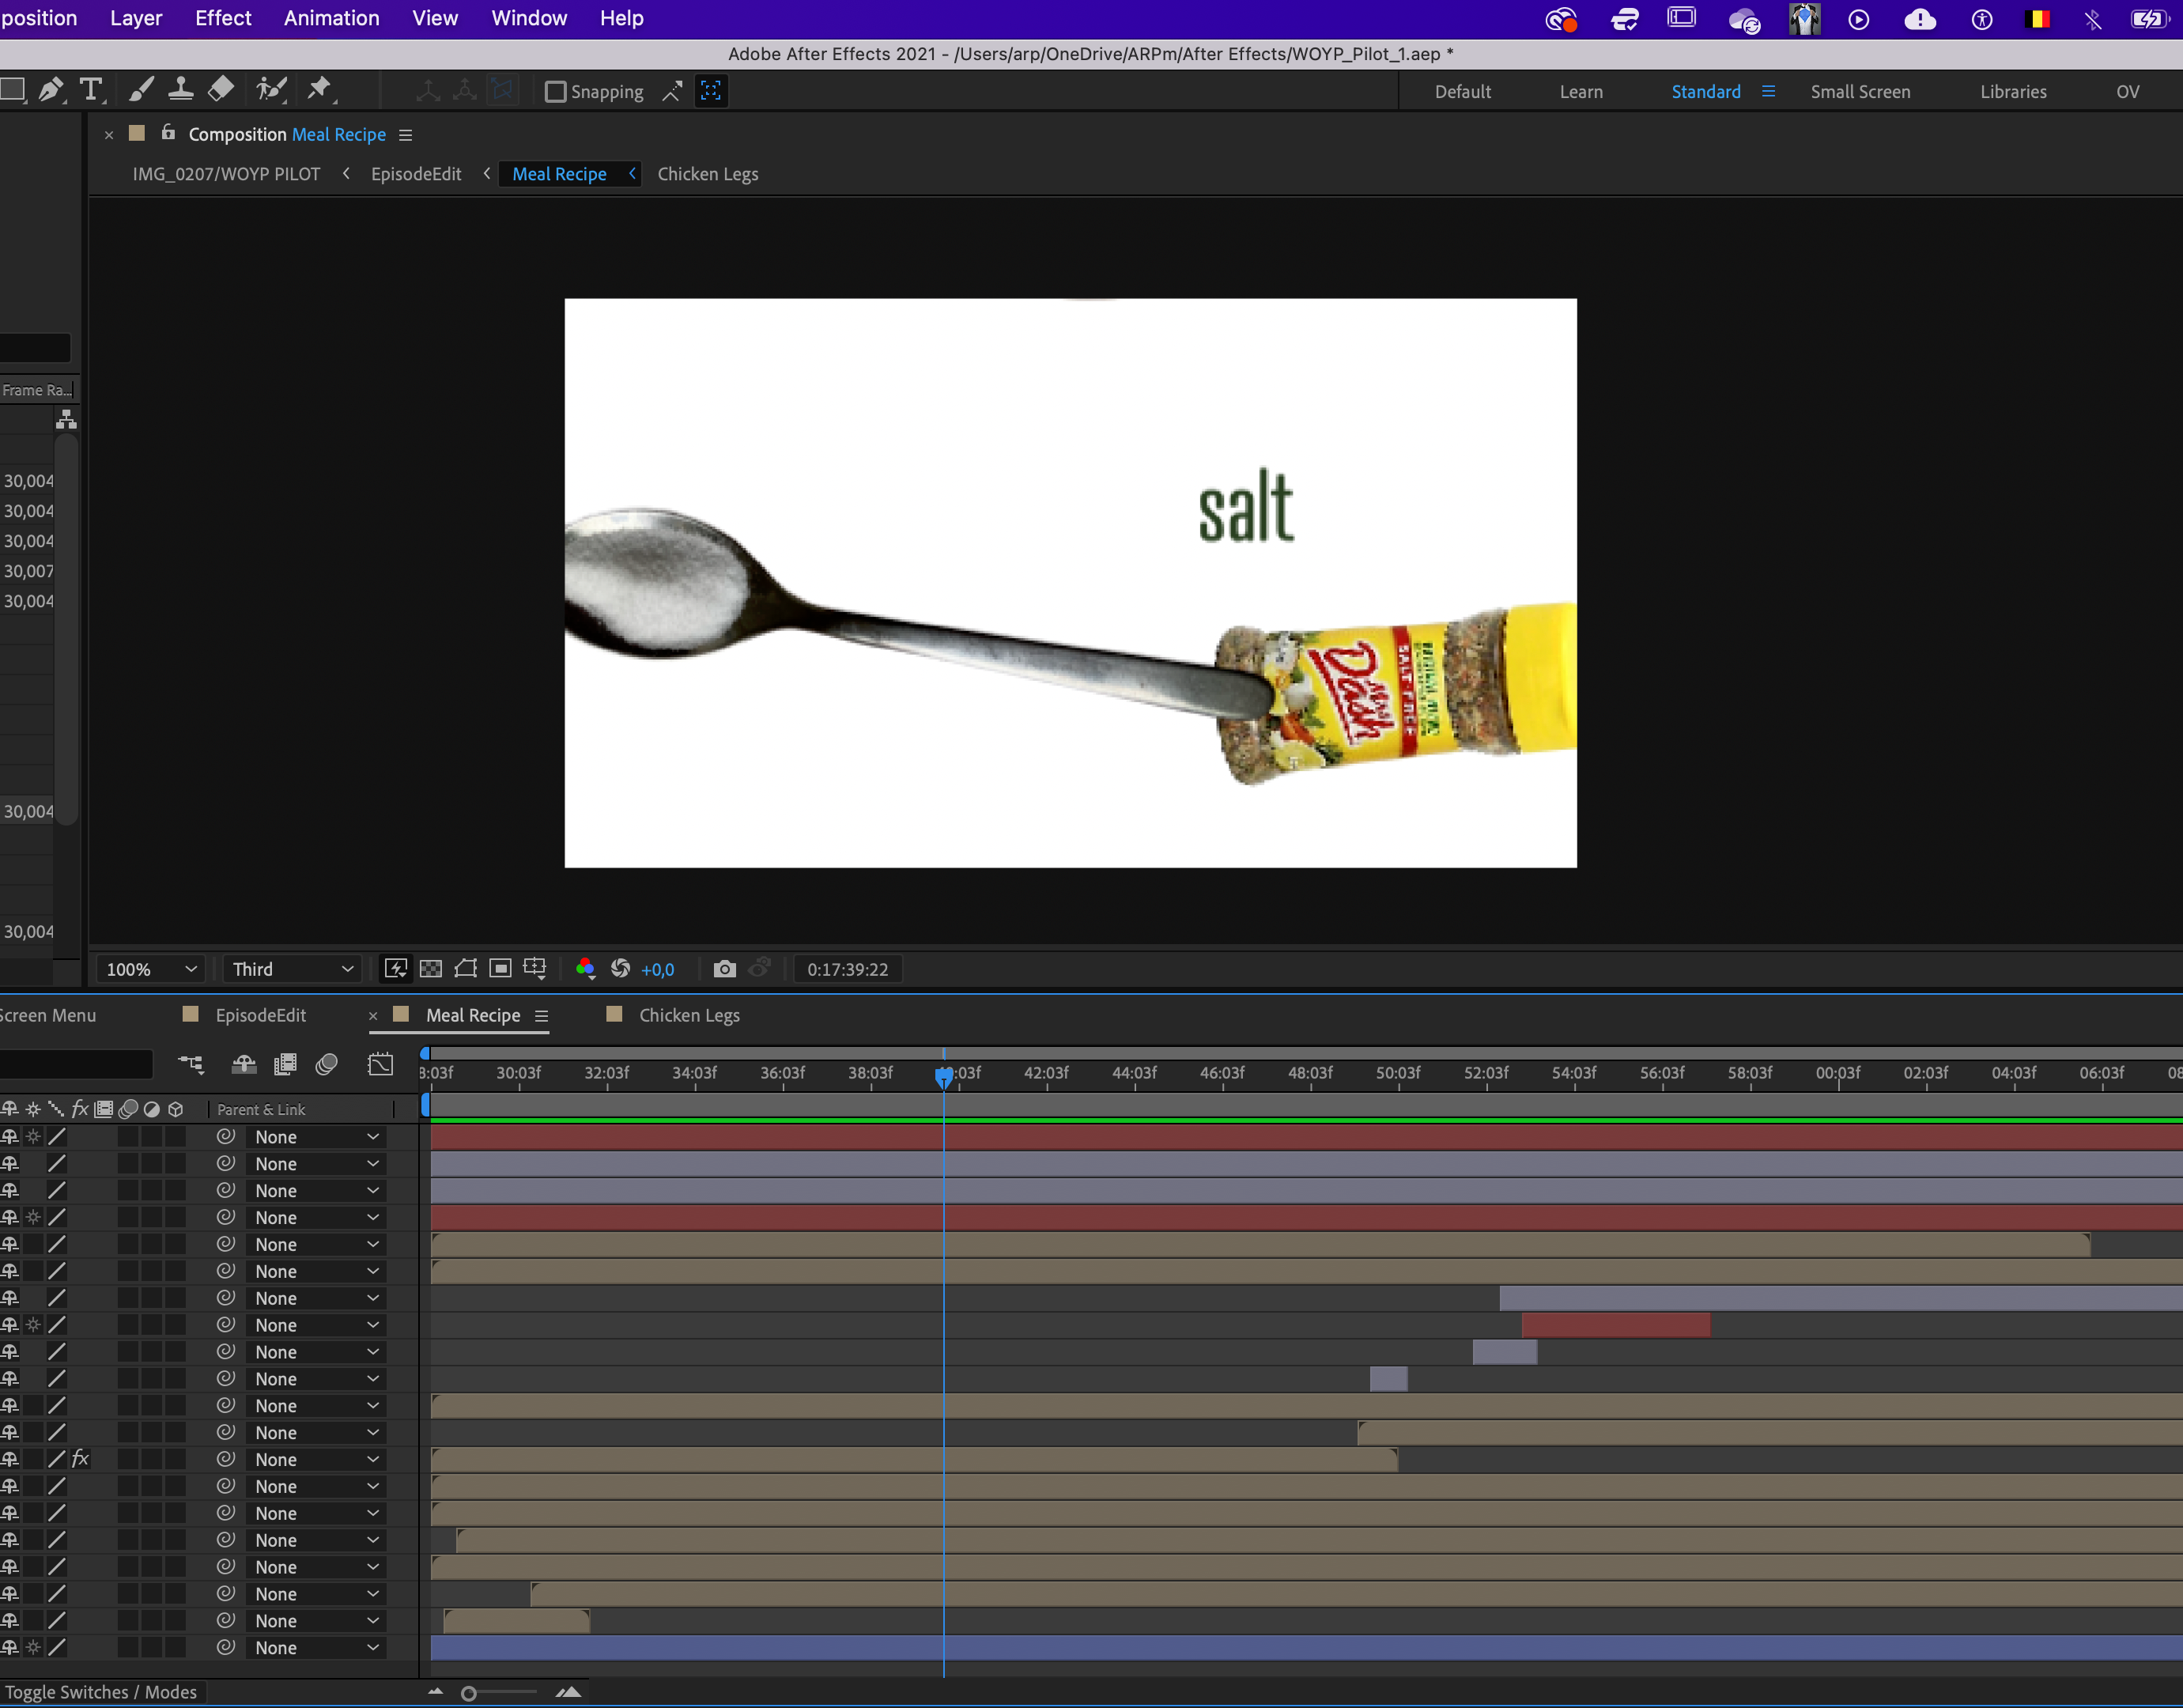Click the Adjustment Layer half-circle column header
The height and width of the screenshot is (1708, 2183).
point(152,1109)
